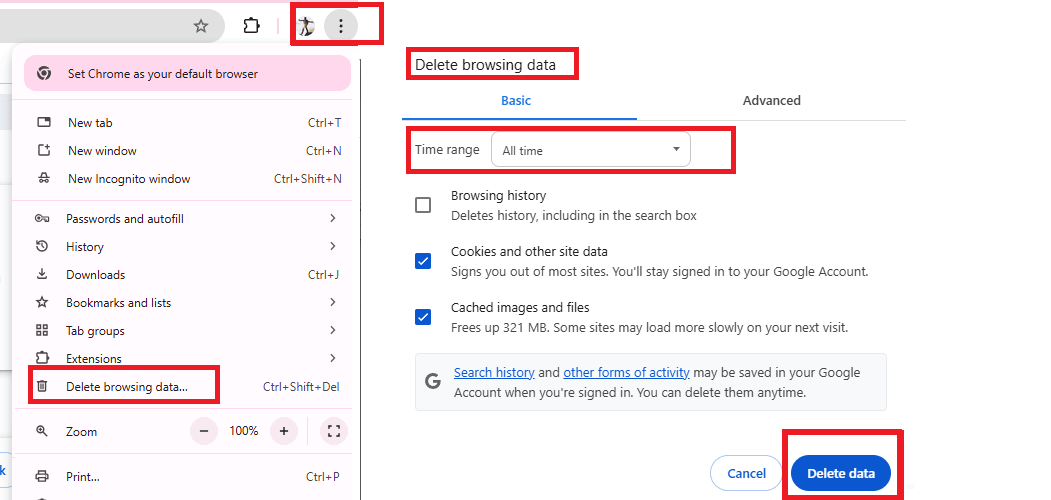Increase zoom with the plus button
The width and height of the screenshot is (1051, 500).
(284, 431)
